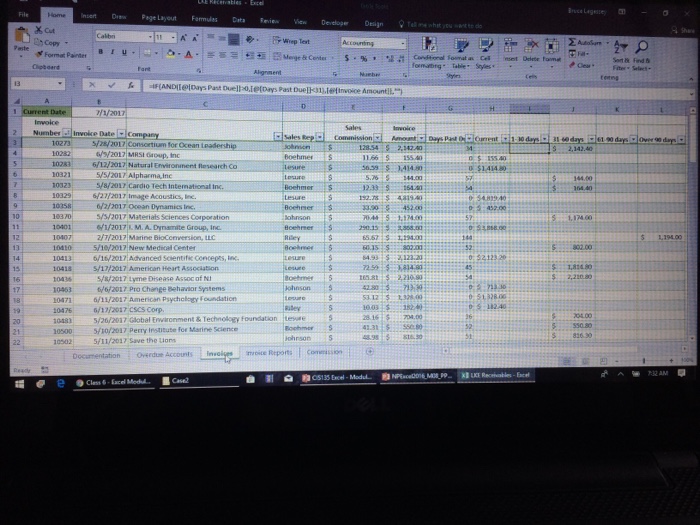Click Decrease Decimal icon

(x=401, y=58)
